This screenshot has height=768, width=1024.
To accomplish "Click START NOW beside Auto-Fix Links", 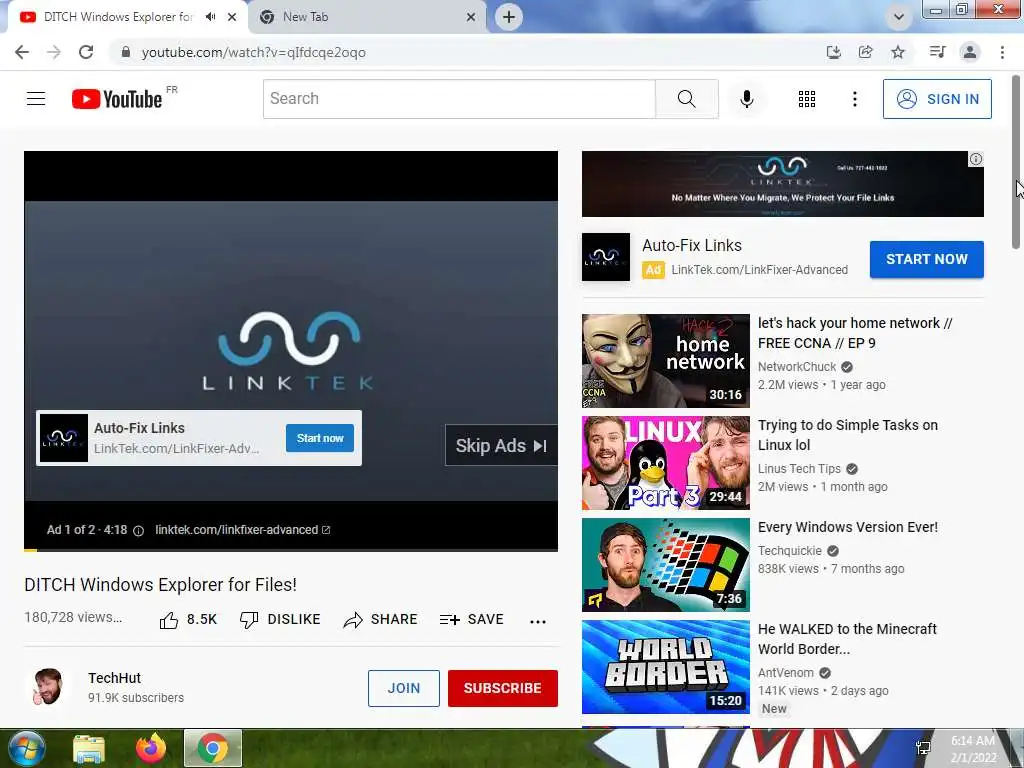I will coord(926,259).
